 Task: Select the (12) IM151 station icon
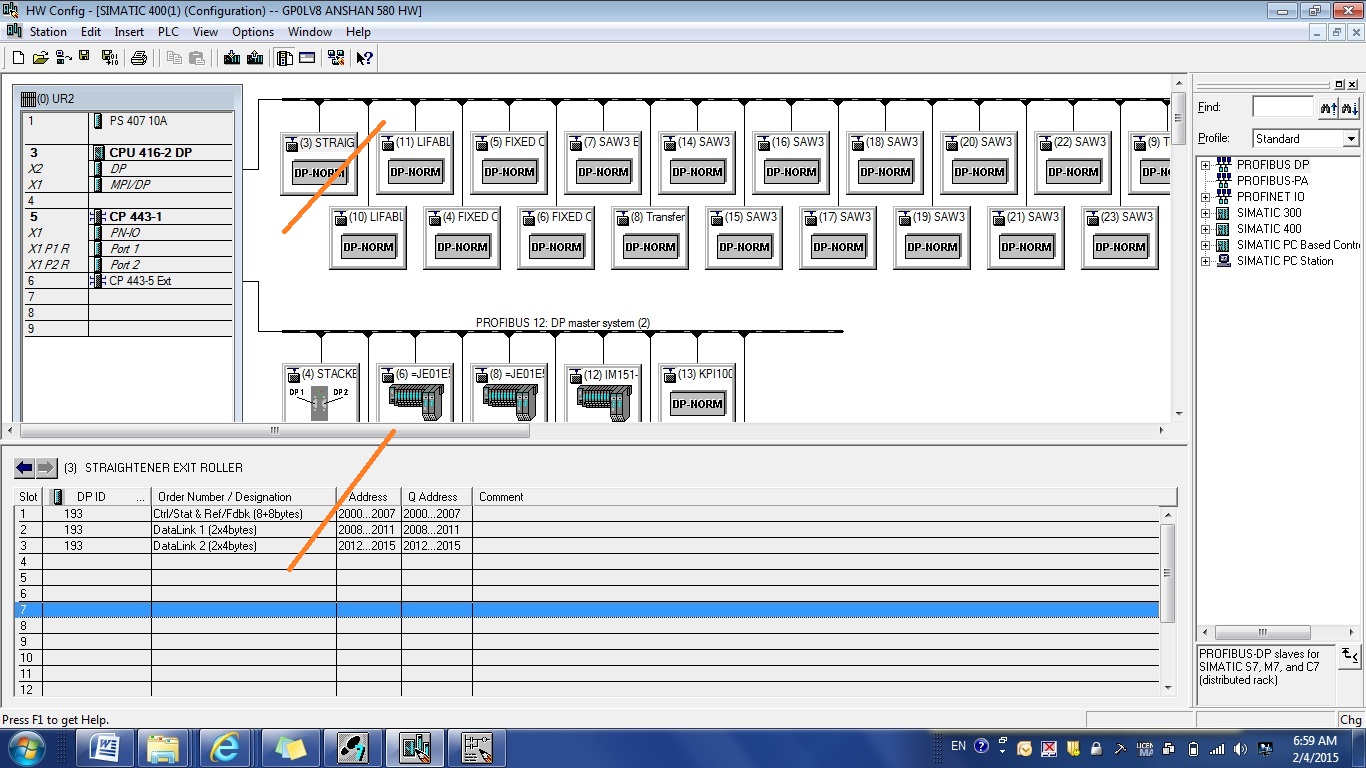coord(604,392)
